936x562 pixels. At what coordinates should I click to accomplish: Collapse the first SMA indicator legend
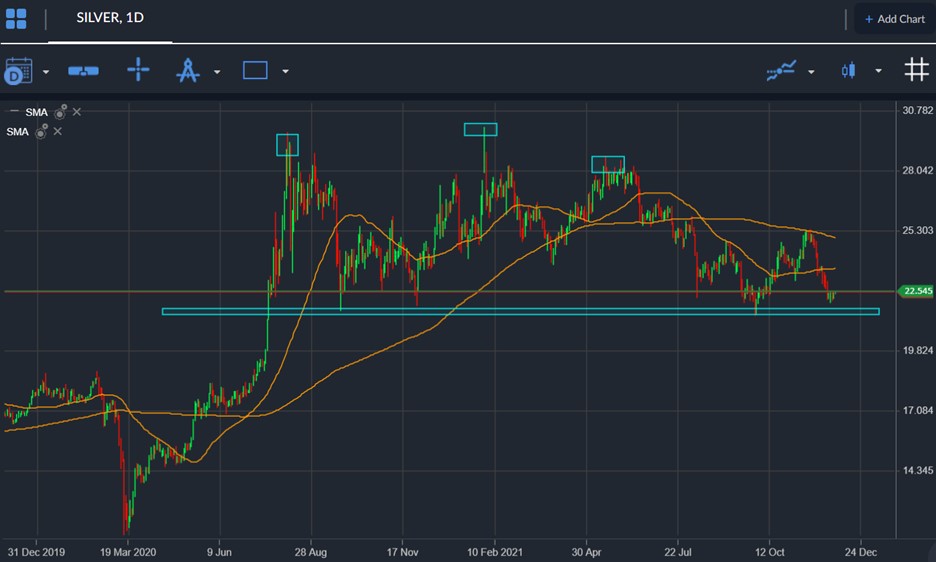(14, 111)
